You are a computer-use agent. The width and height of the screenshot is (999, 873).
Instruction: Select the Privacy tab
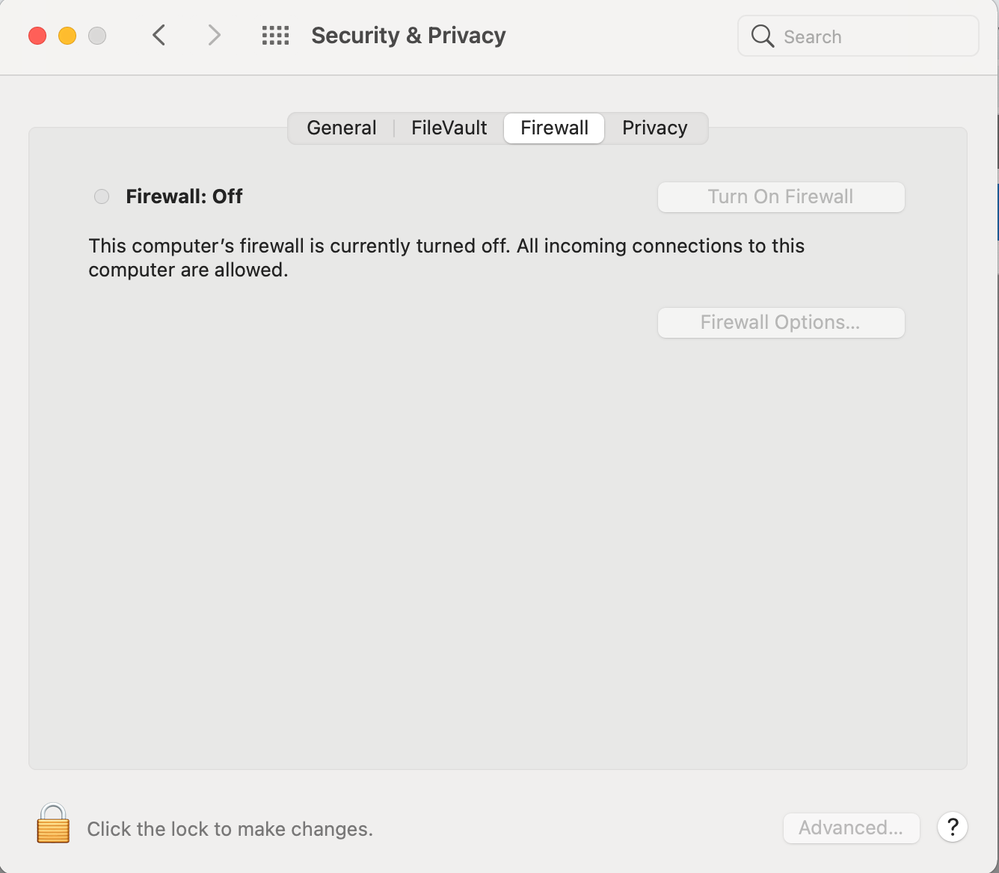pyautogui.click(x=654, y=128)
